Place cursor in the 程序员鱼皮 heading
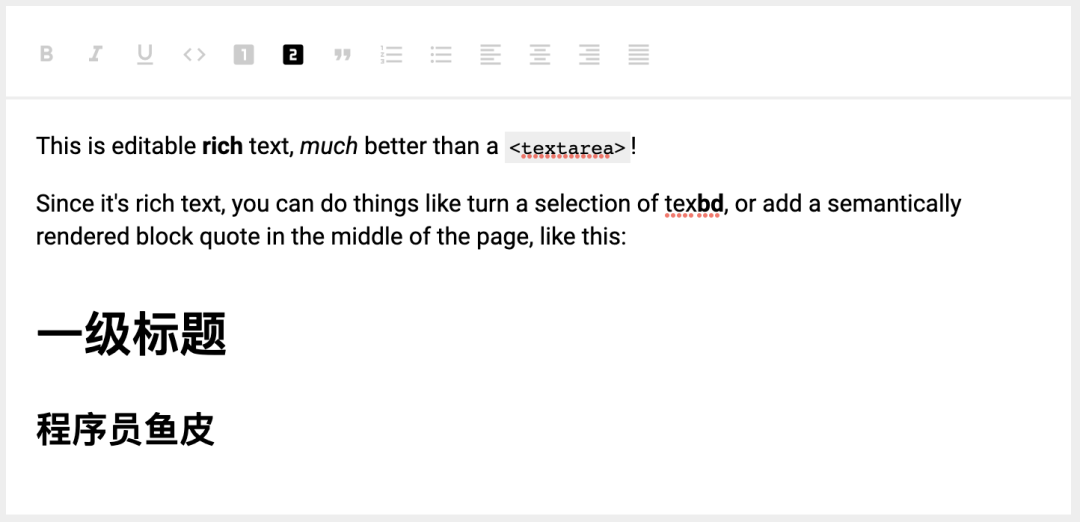1080x522 pixels. [126, 429]
